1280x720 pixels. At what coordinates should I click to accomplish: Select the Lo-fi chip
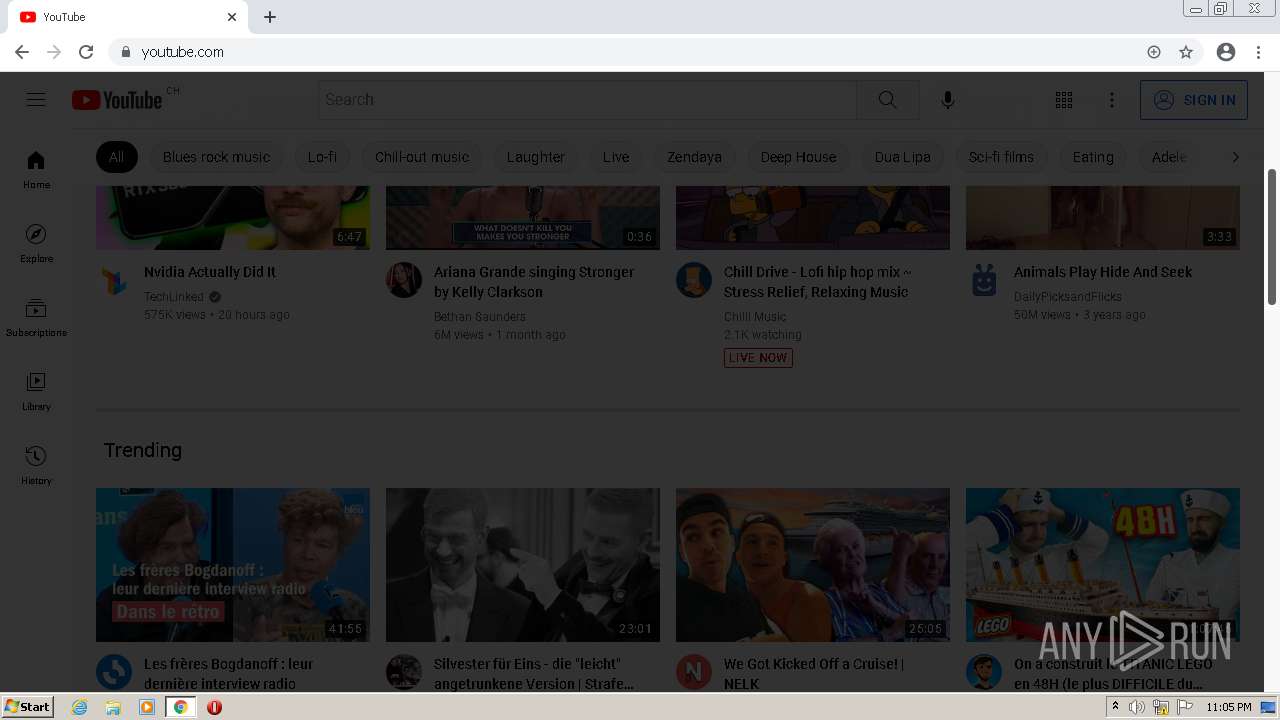click(x=322, y=157)
